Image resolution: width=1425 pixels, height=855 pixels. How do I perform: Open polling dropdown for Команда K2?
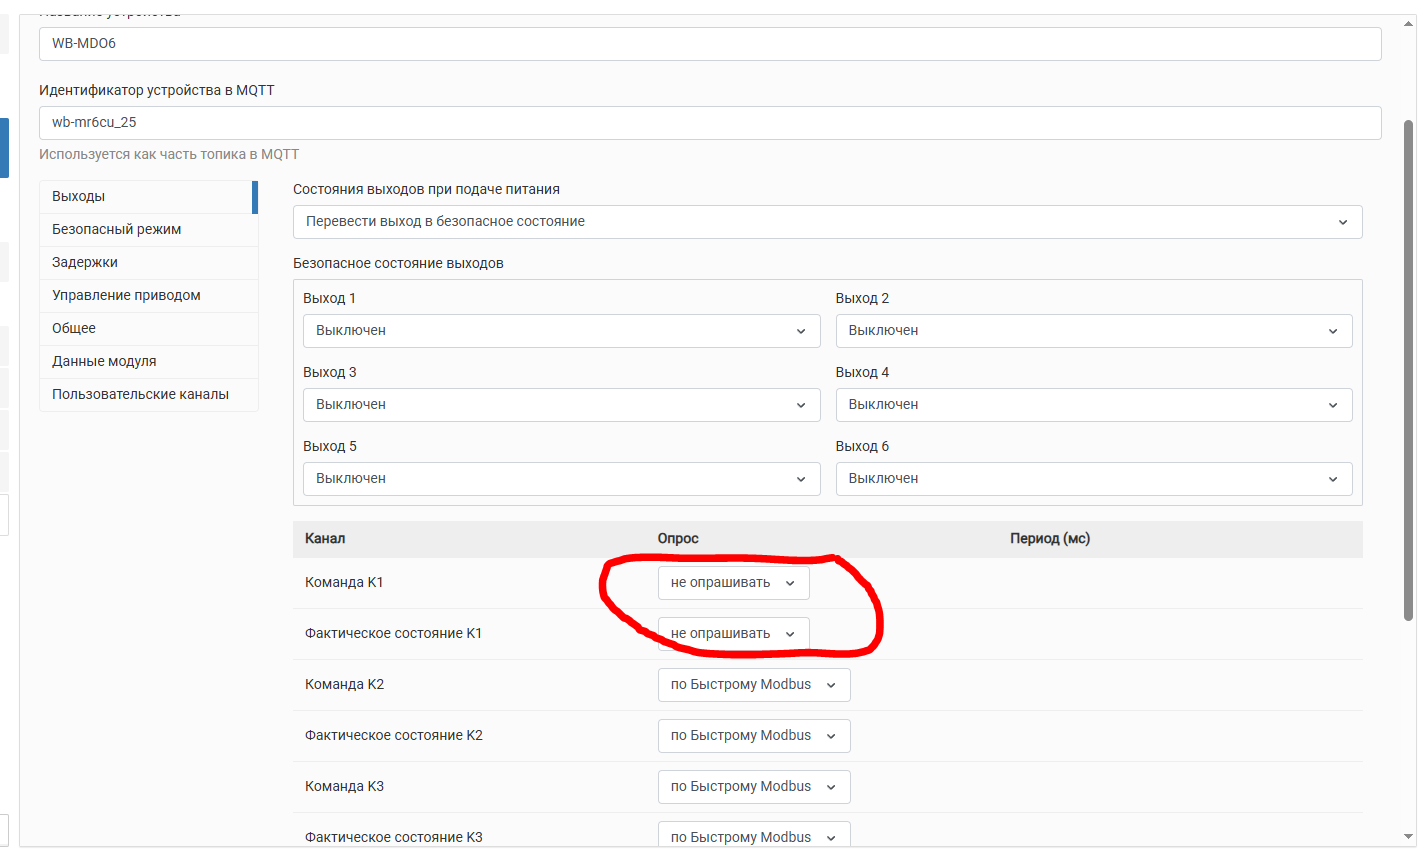pos(753,685)
